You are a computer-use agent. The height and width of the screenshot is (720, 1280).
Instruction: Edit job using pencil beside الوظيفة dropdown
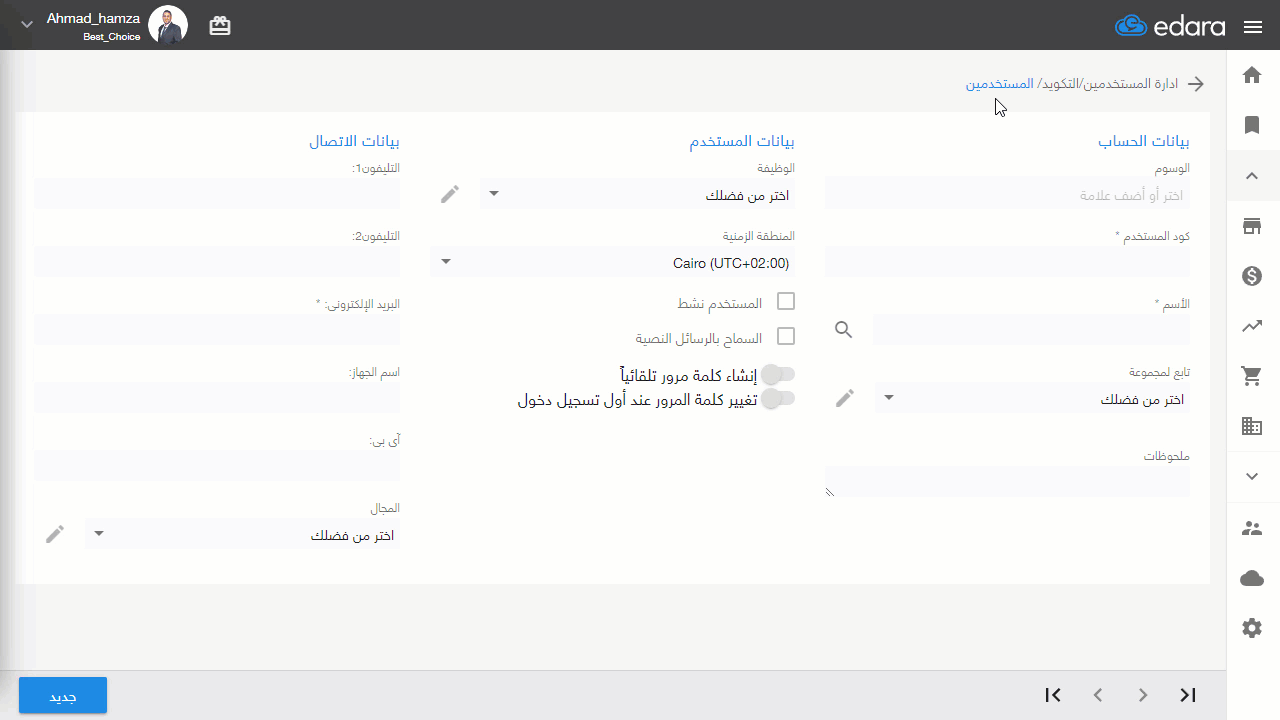450,194
